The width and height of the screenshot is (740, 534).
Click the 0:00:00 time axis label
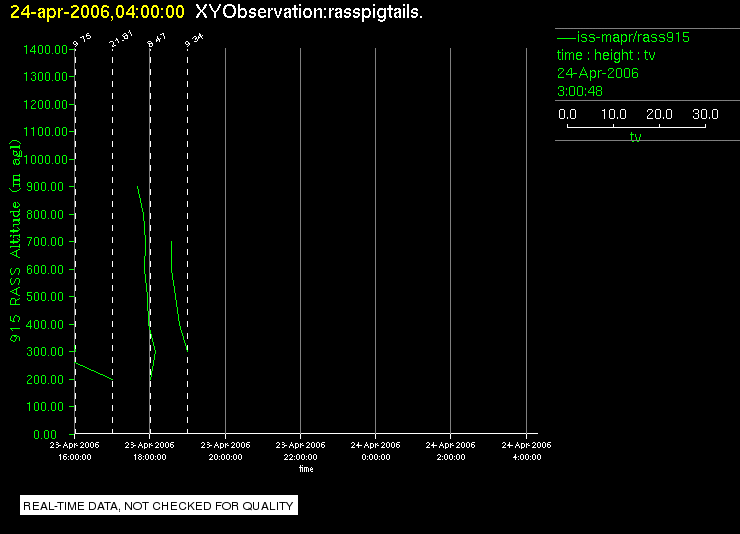click(x=376, y=457)
